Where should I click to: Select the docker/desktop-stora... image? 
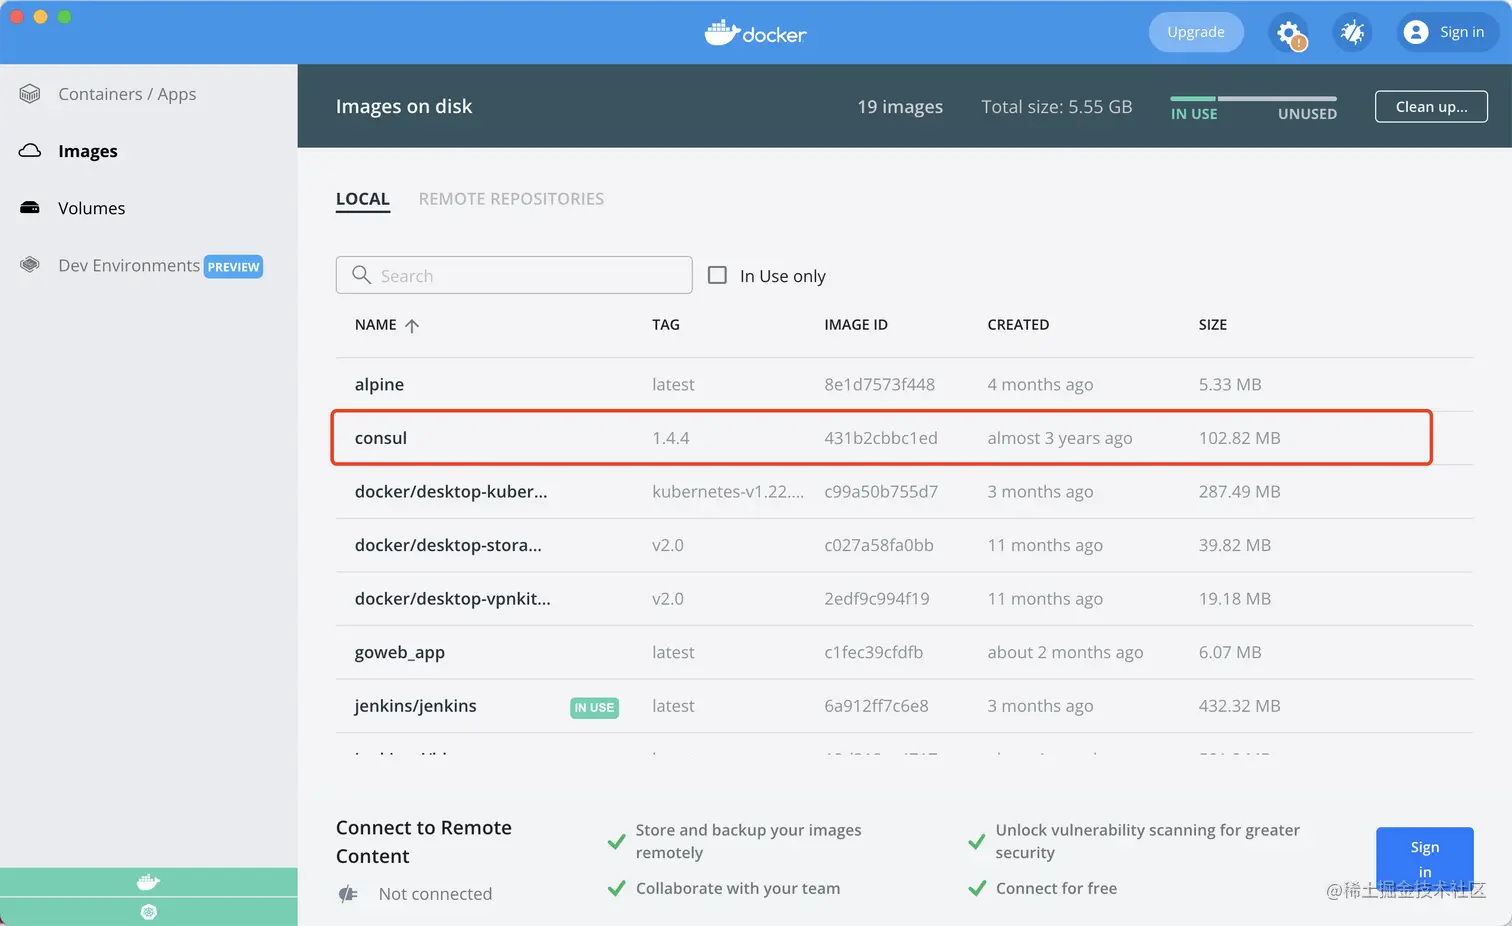pyautogui.click(x=448, y=545)
